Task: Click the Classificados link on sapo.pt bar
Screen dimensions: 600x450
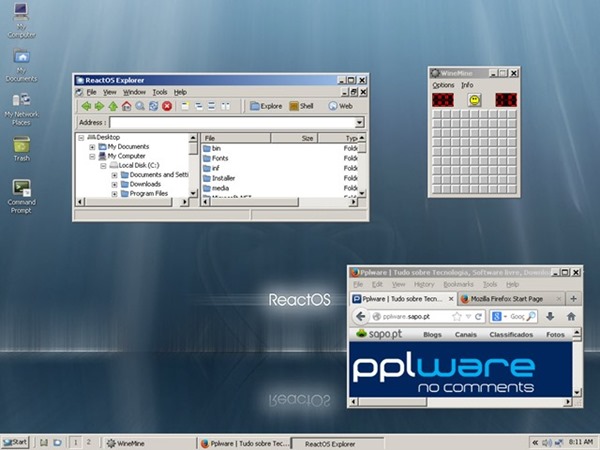Action: (511, 334)
